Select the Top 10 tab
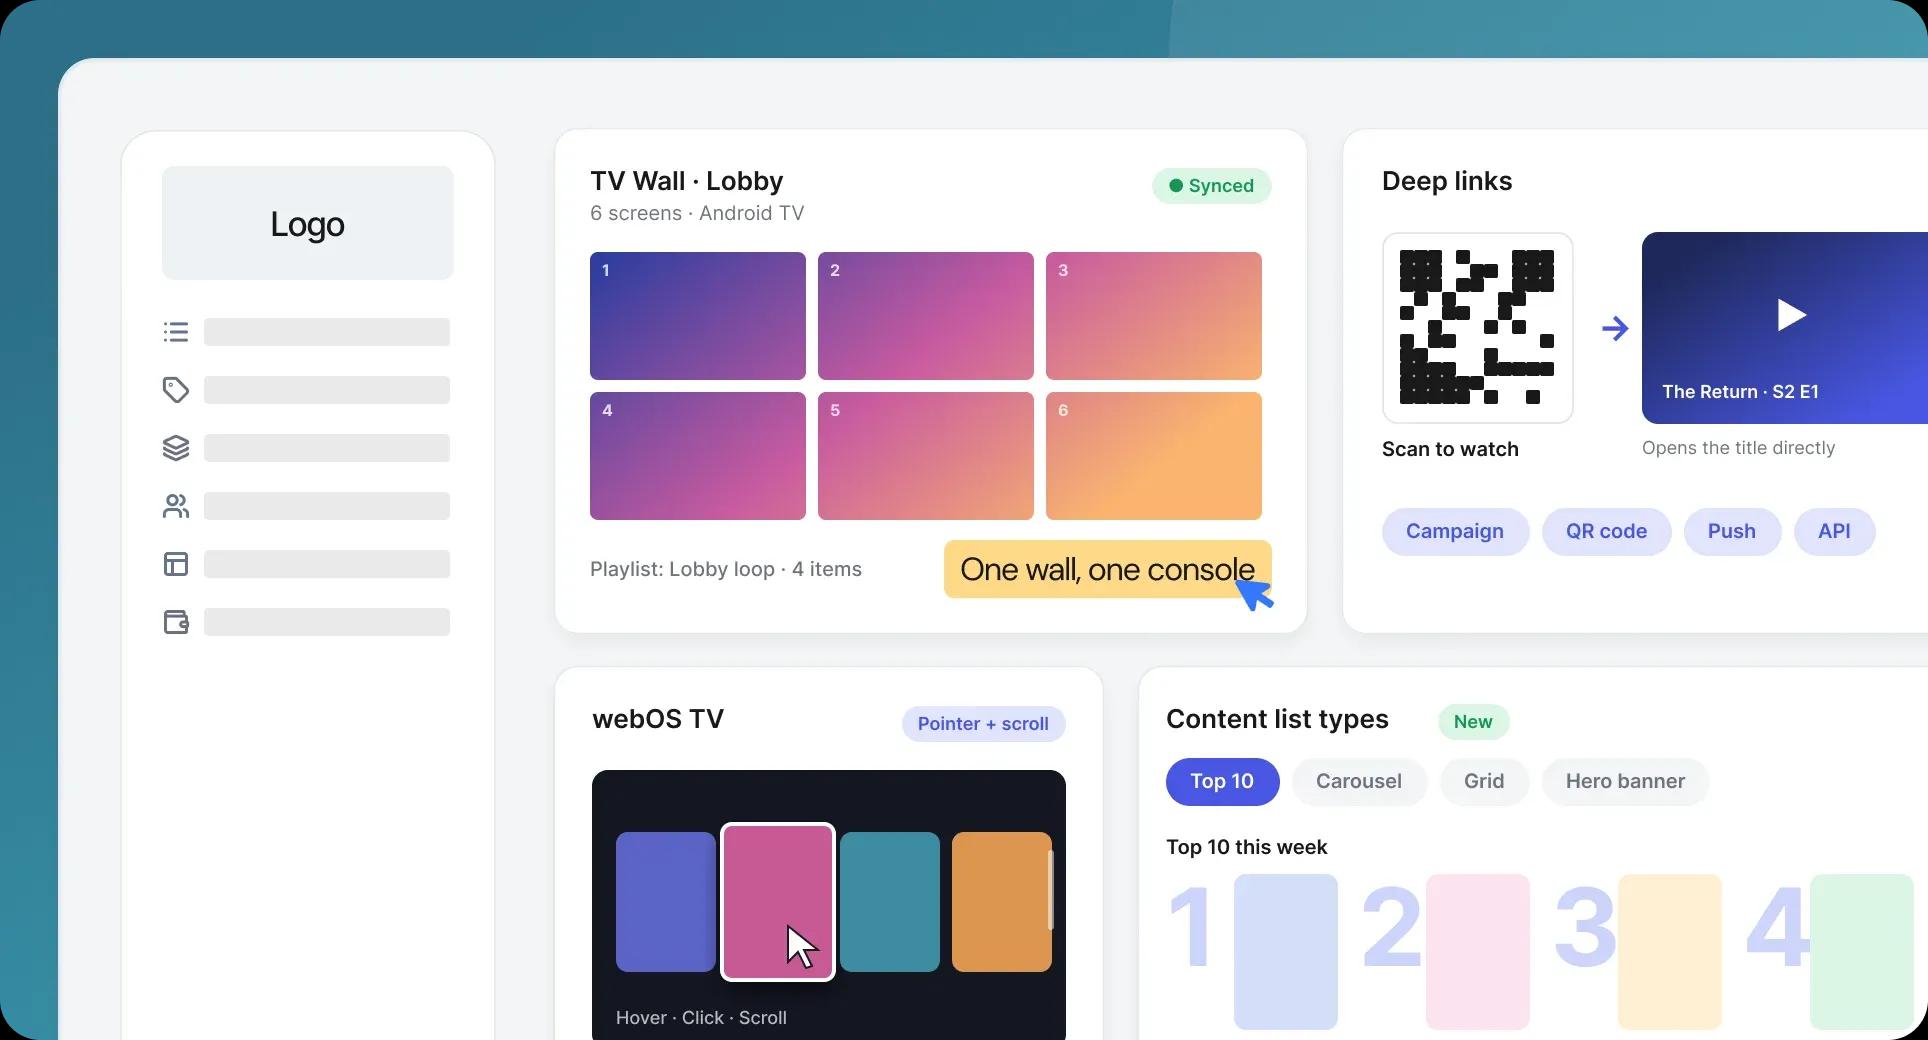 tap(1222, 781)
